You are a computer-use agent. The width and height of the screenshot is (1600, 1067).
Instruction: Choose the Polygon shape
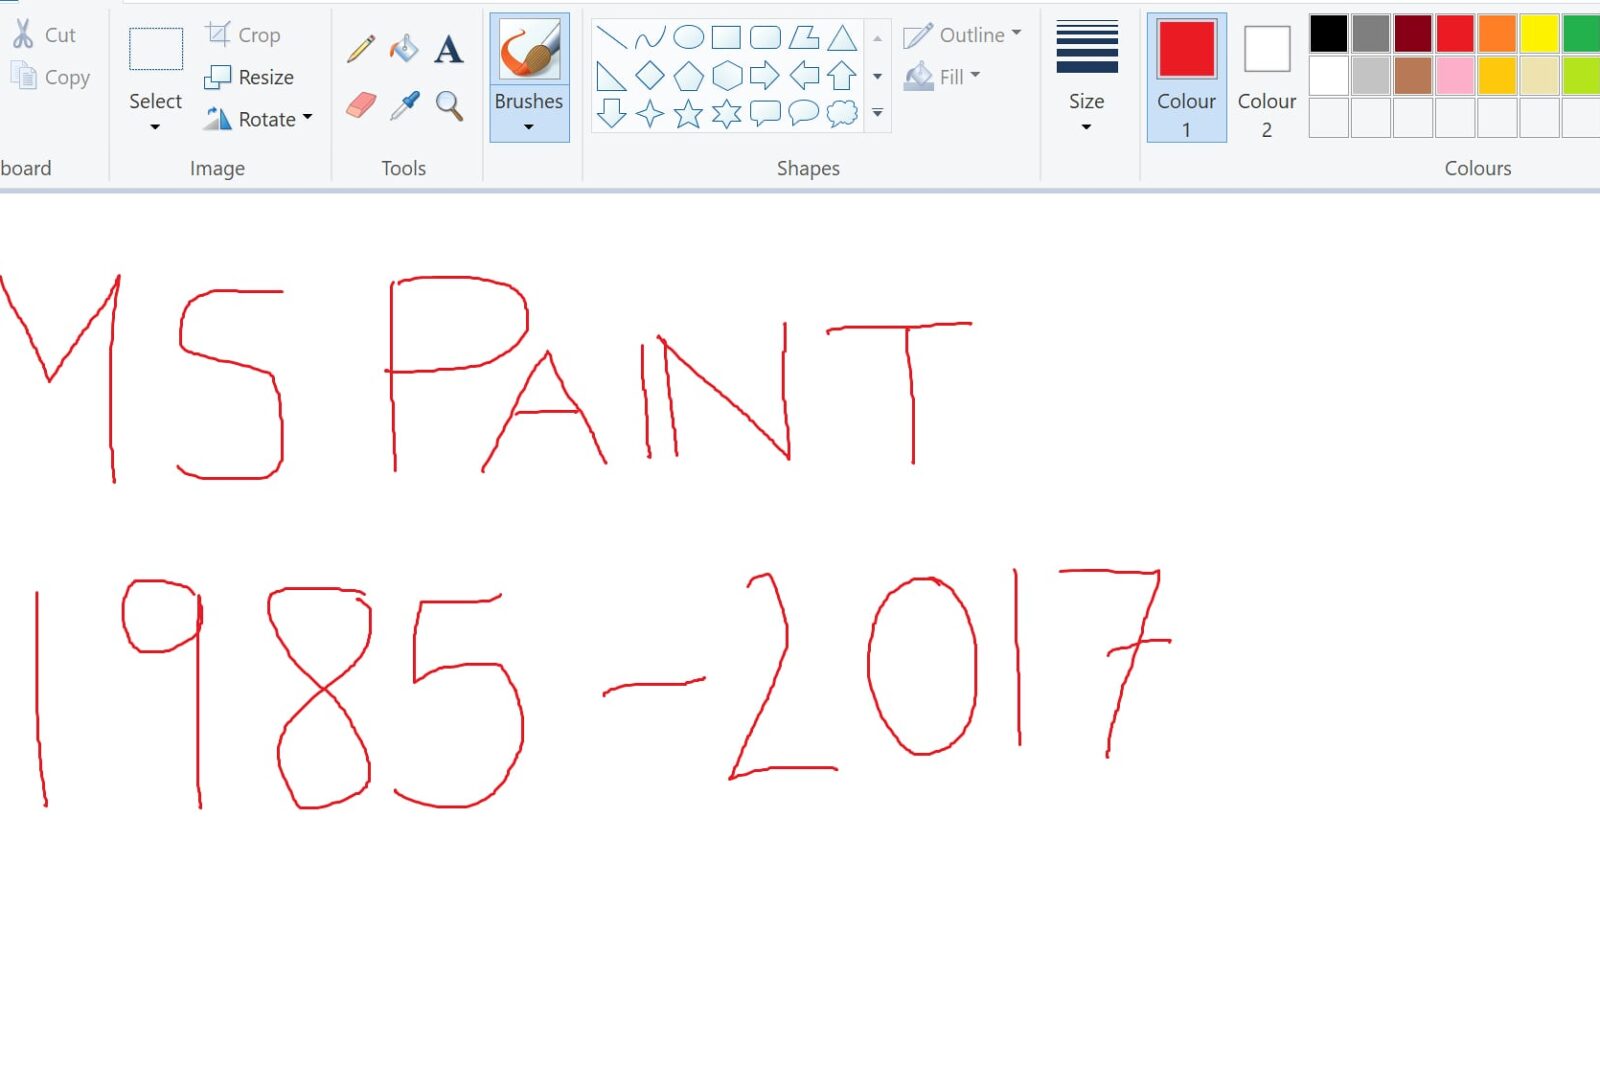pos(803,38)
